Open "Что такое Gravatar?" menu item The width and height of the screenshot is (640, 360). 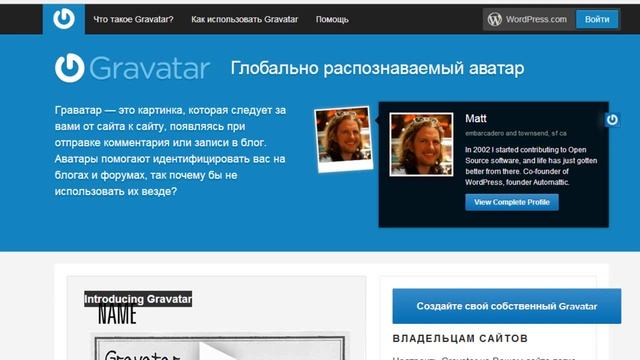pyautogui.click(x=133, y=19)
